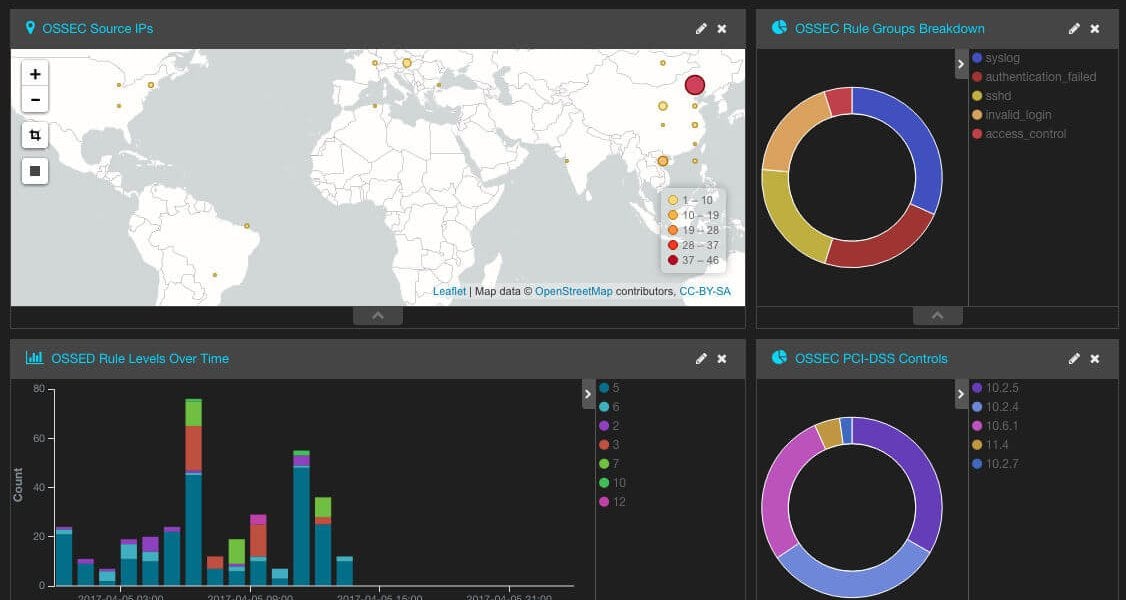Zoom in on the Source IPs map
1126x600 pixels.
point(34,73)
